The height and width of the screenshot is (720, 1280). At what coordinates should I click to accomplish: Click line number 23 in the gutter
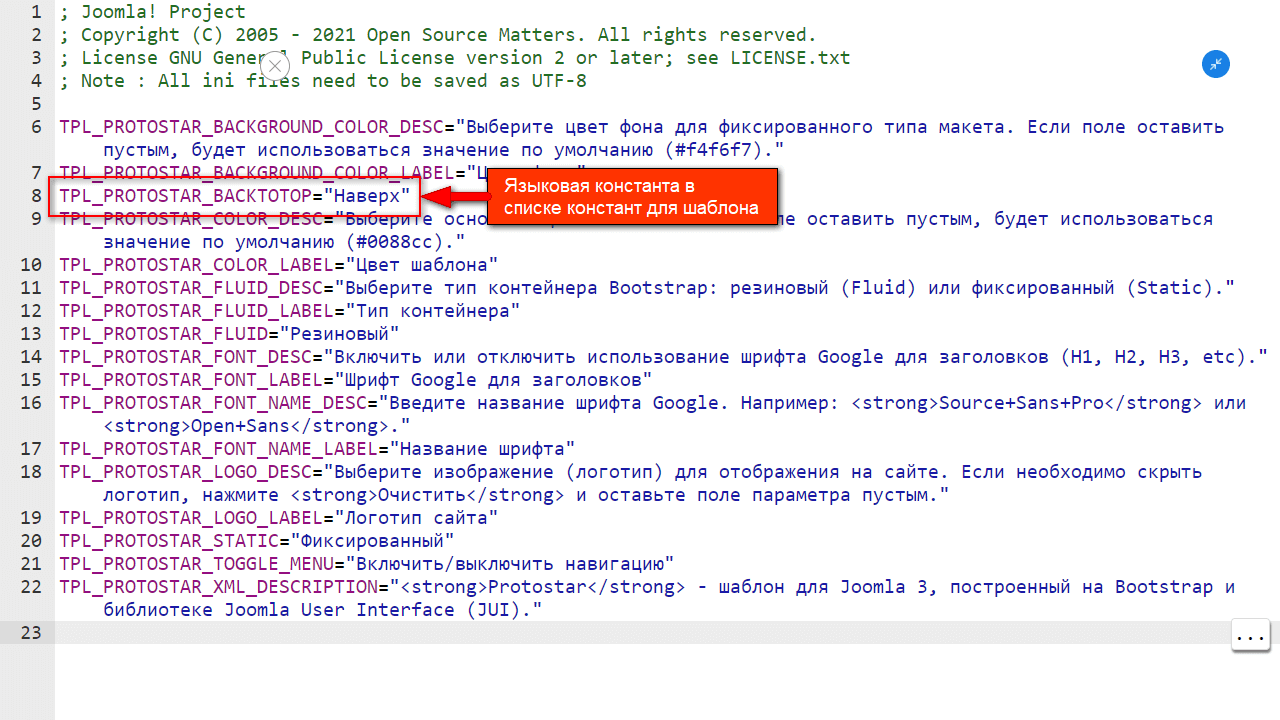click(x=31, y=633)
